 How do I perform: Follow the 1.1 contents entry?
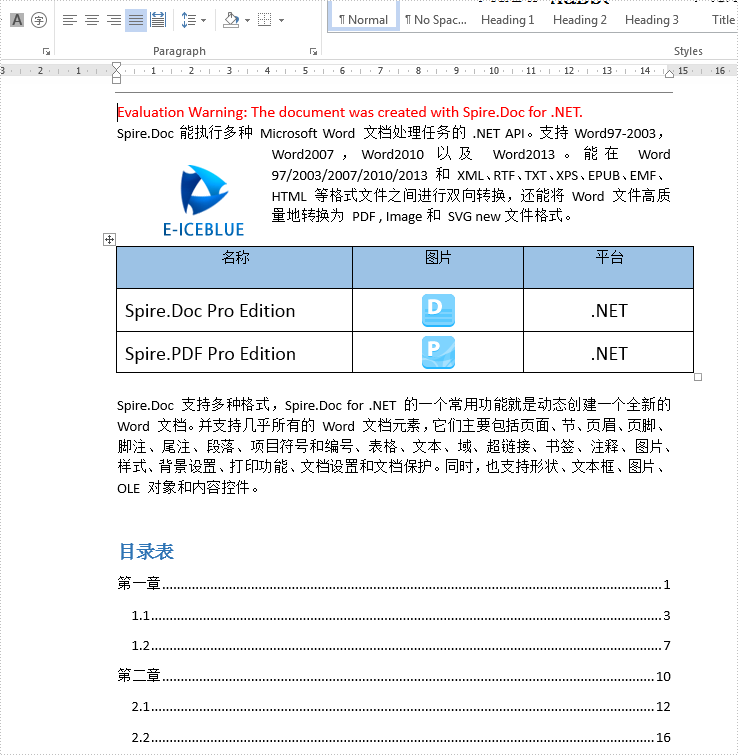pyautogui.click(x=401, y=615)
